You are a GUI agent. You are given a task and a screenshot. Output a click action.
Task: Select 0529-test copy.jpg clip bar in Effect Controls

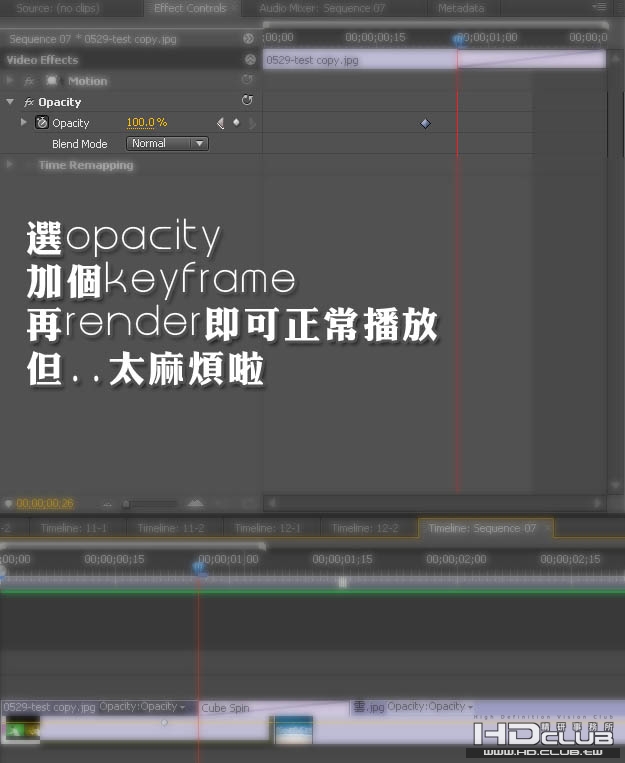click(x=434, y=60)
